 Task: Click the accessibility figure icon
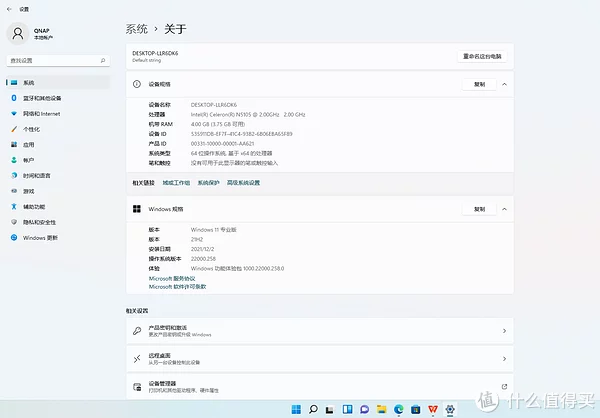click(x=14, y=207)
